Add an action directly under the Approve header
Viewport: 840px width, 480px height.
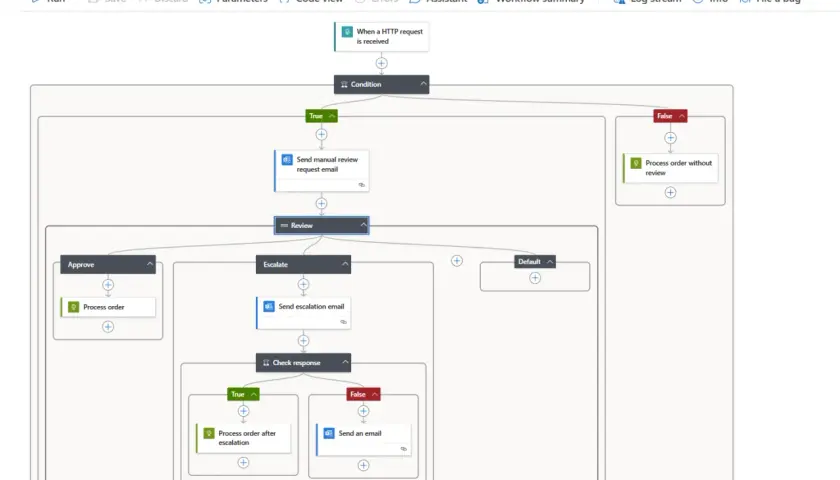tap(108, 284)
